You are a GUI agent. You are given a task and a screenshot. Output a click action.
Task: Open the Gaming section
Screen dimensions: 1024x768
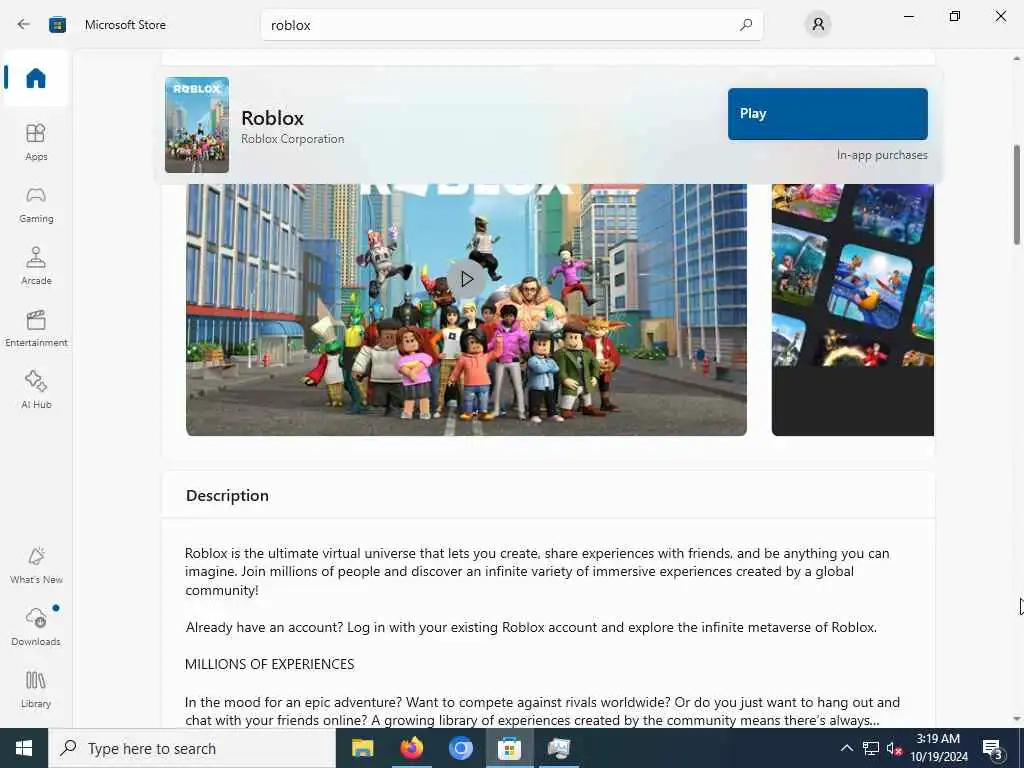coord(36,204)
